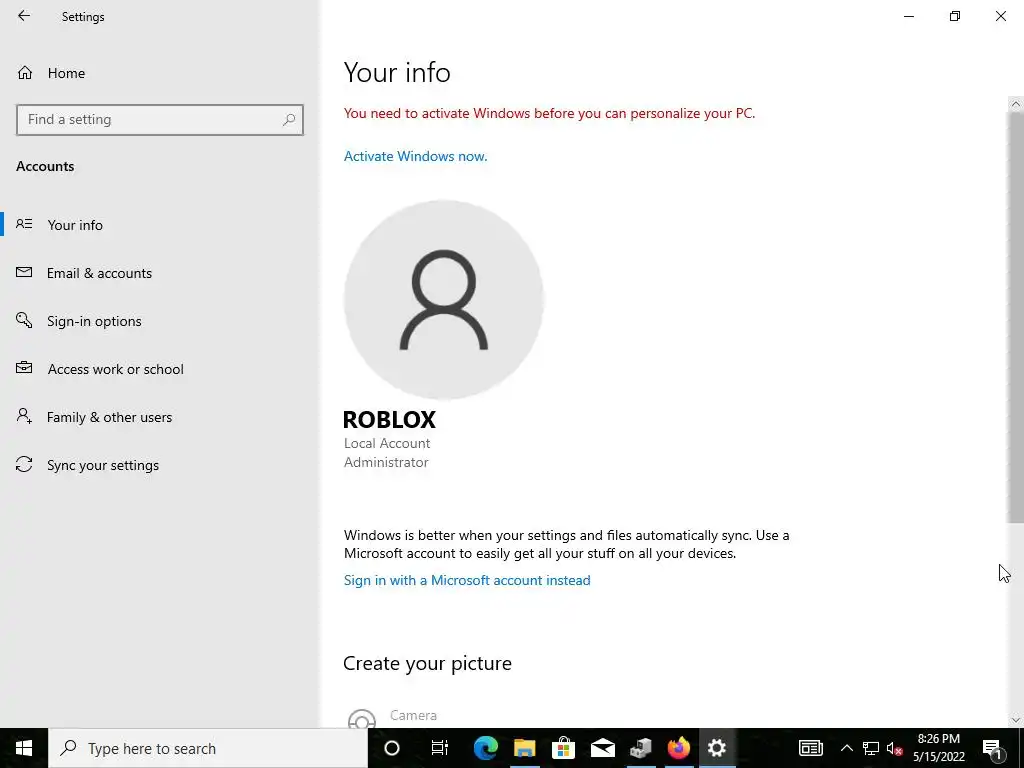Open the Windows Start menu
This screenshot has width=1024, height=768.
tap(24, 748)
